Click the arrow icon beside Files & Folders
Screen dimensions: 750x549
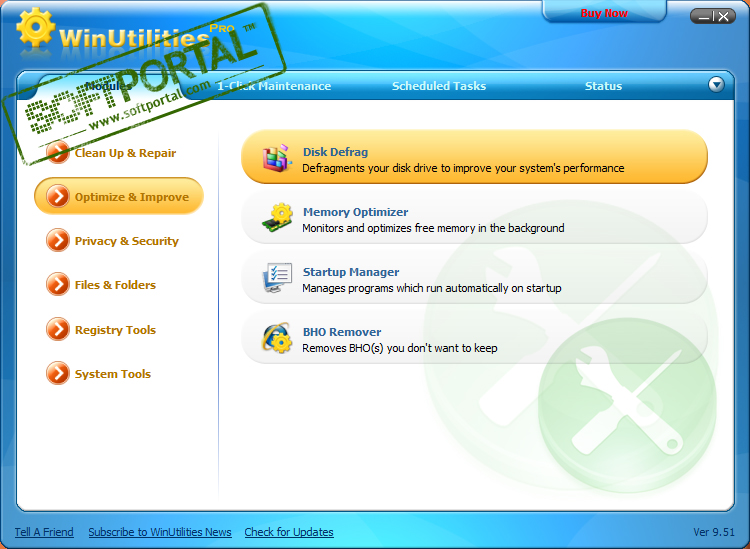click(x=58, y=285)
